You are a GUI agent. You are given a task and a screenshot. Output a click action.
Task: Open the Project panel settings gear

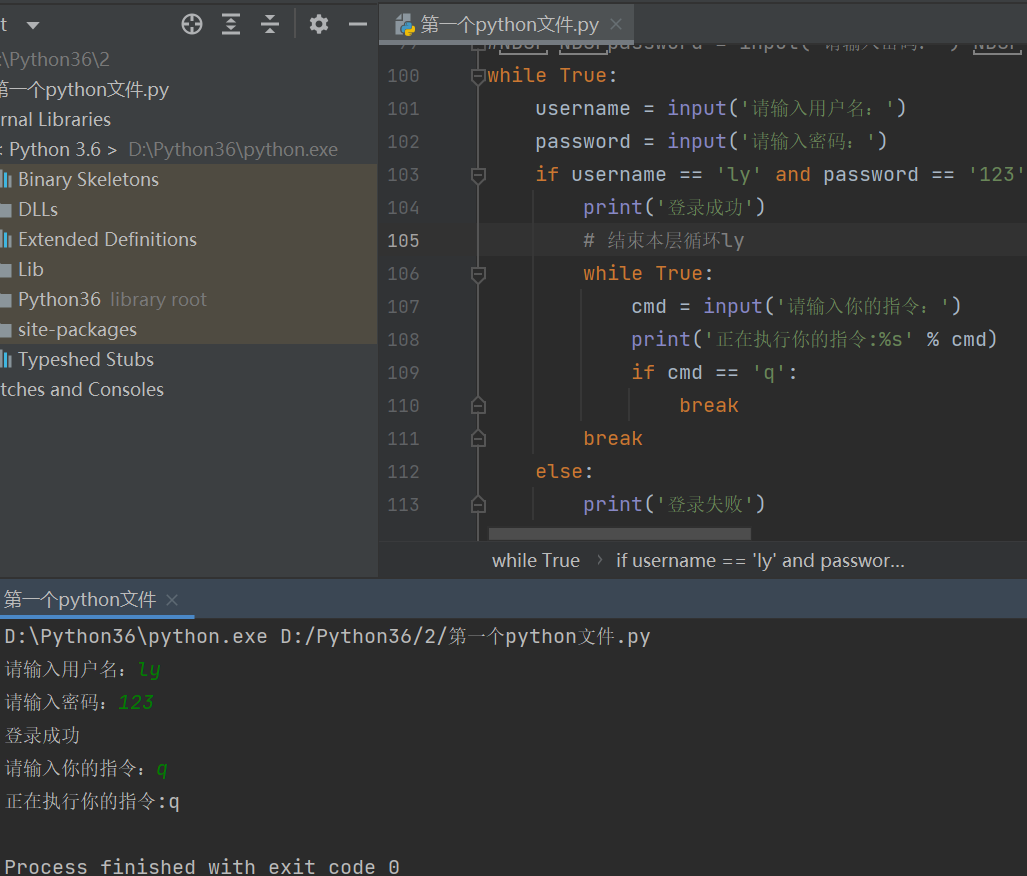[x=319, y=25]
